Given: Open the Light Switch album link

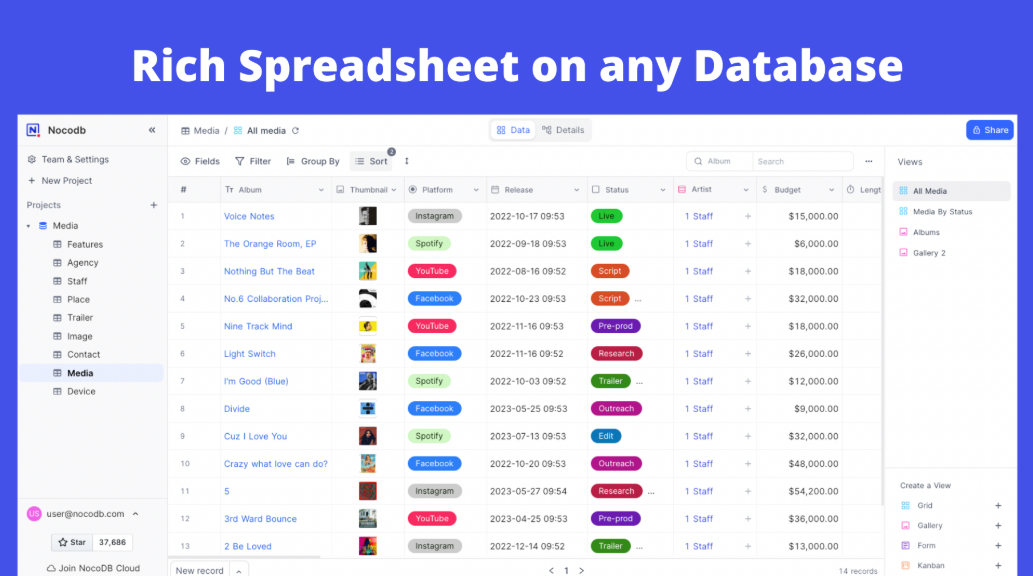Looking at the screenshot, I should click(x=250, y=354).
